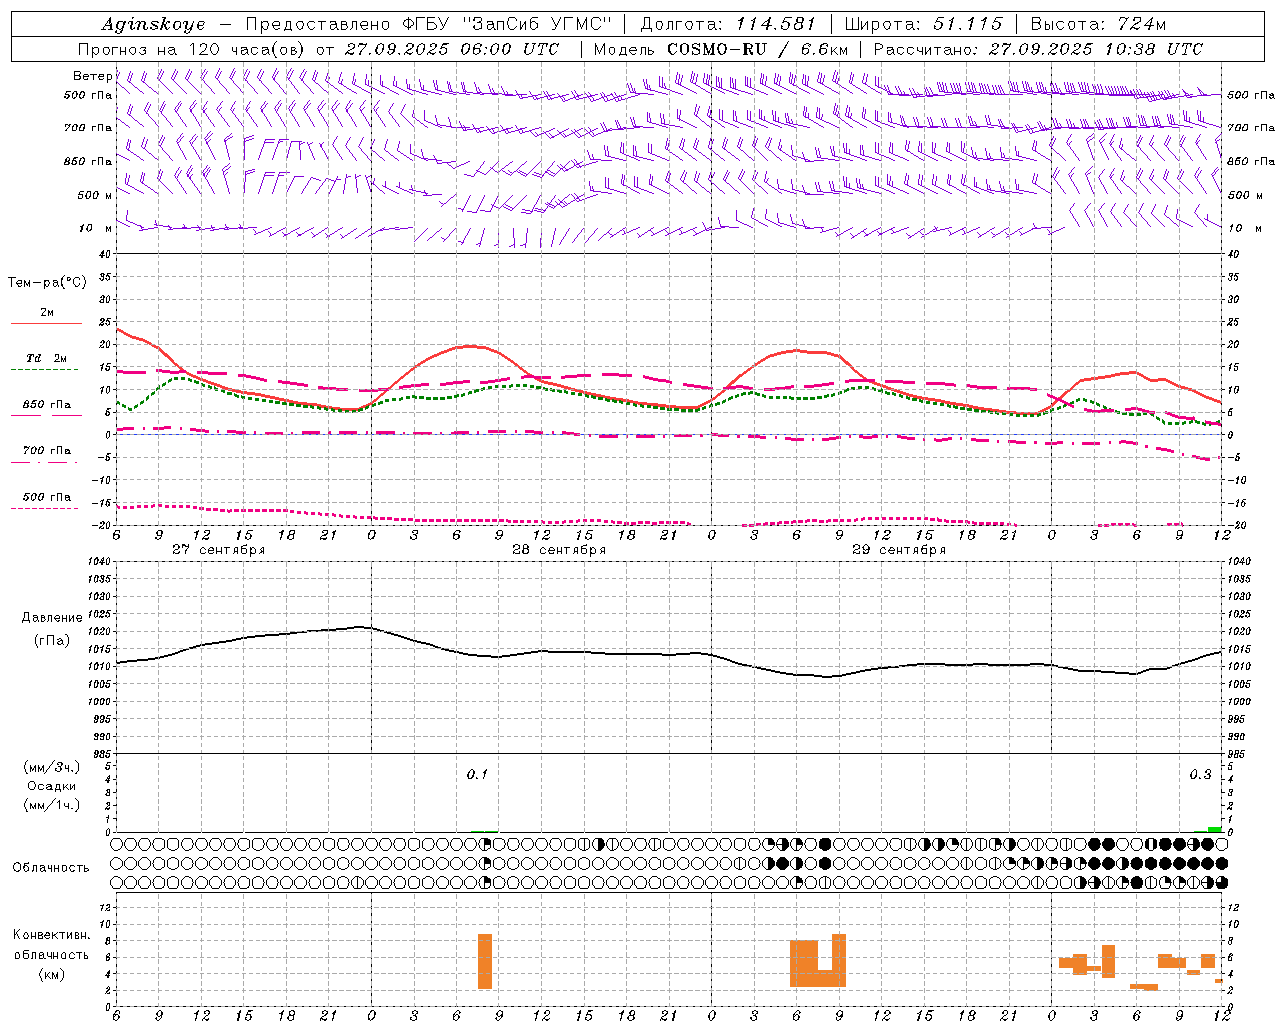
Task: Select the 'Долгота: 114.581' longitude field
Action: coord(727,24)
